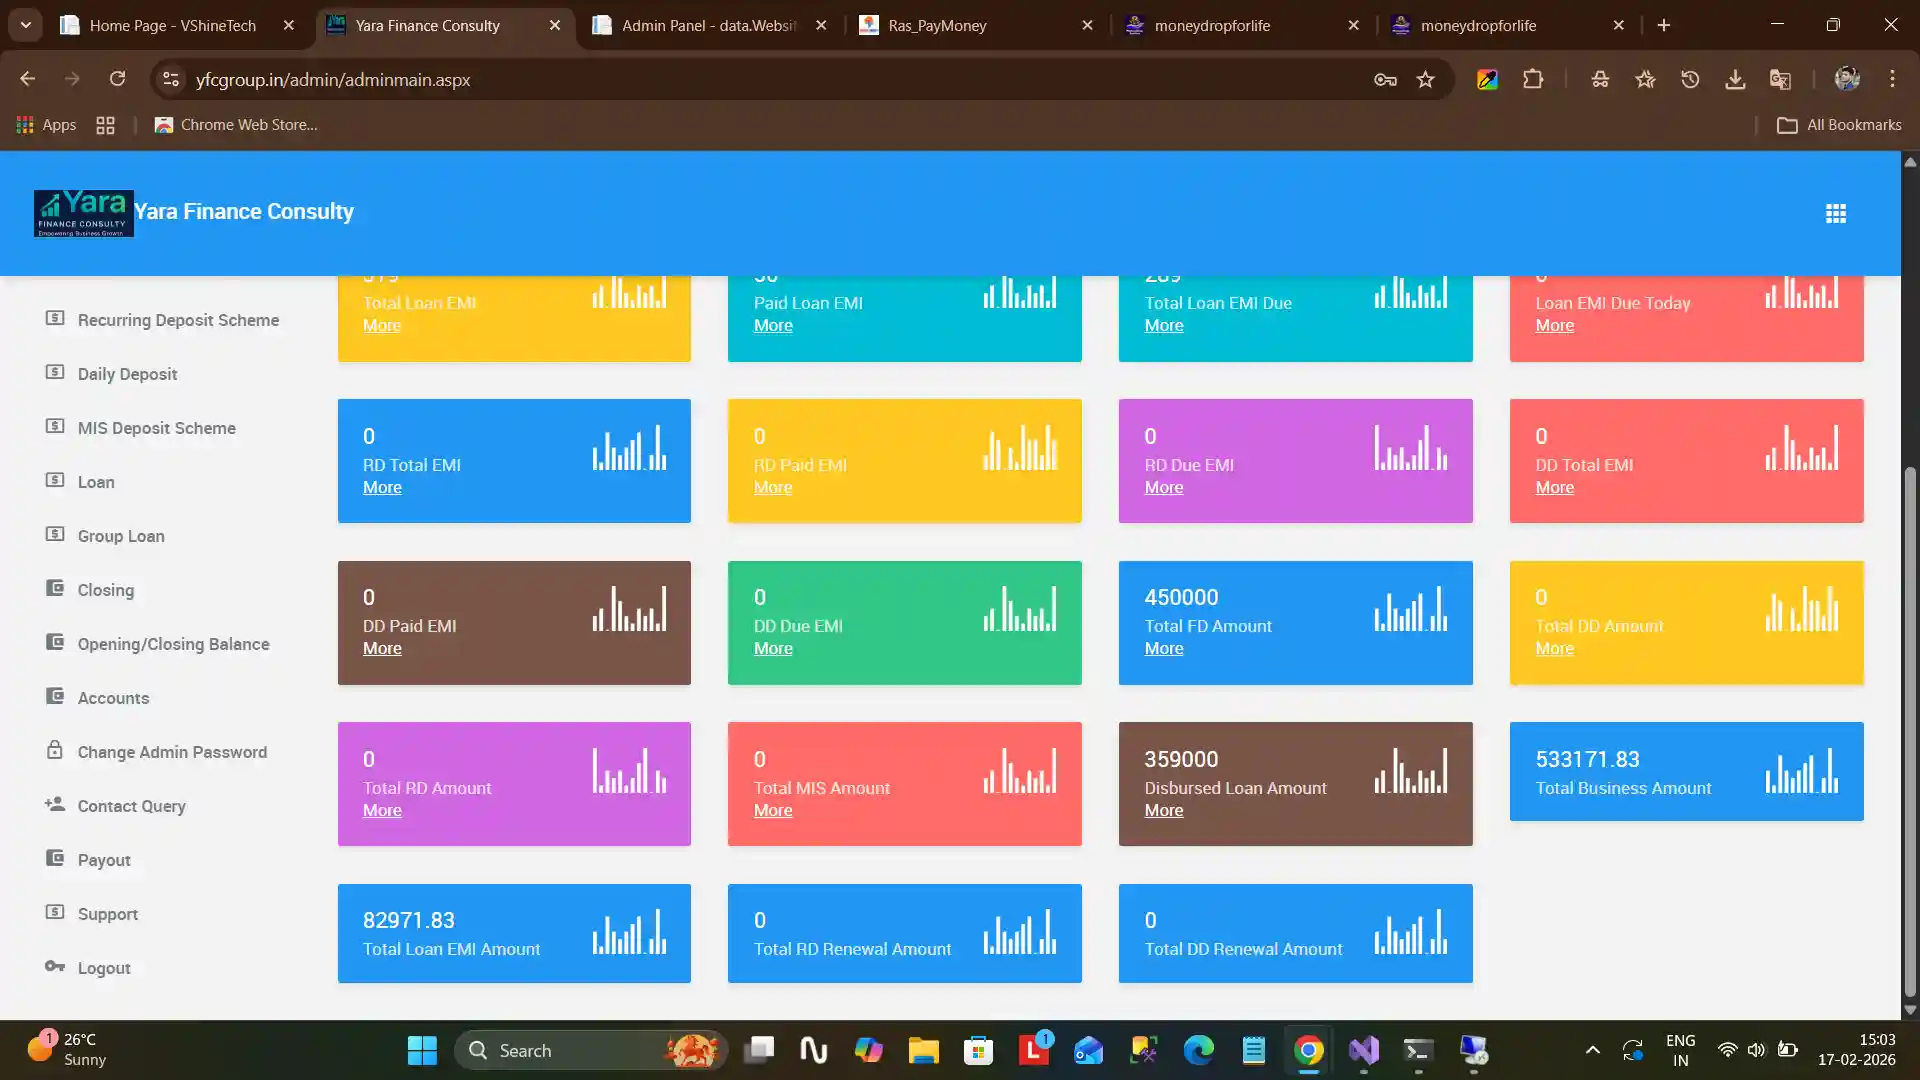The height and width of the screenshot is (1080, 1920).
Task: Open Group Loan sidebar menu item
Action: point(121,536)
